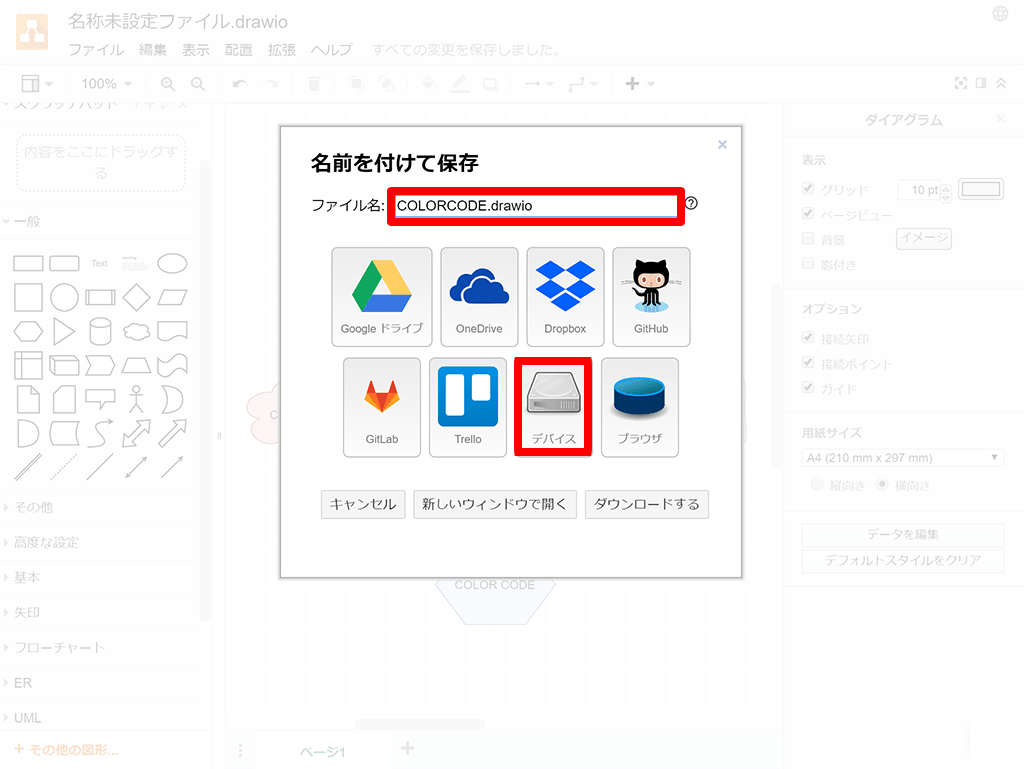The width and height of the screenshot is (1024, 769).
Task: Toggle グリッド checkbox
Action: click(x=808, y=189)
